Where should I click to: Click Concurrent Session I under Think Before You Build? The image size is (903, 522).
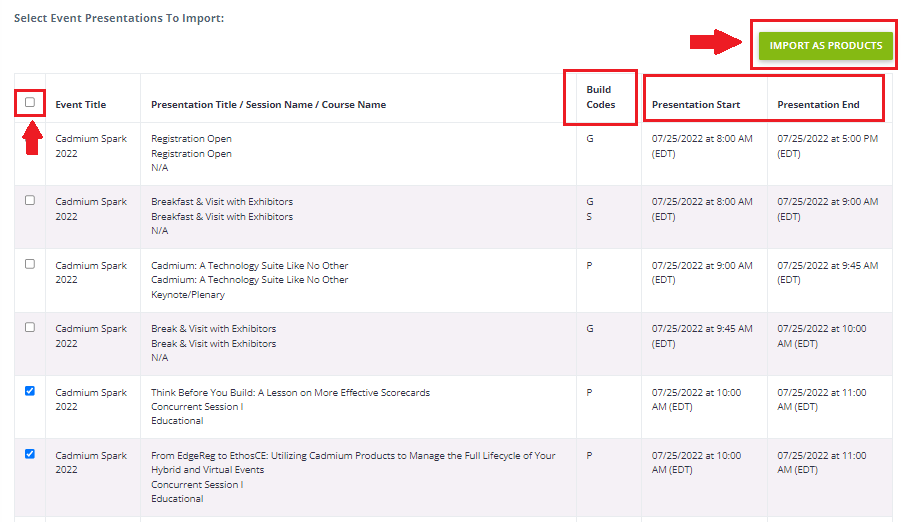pos(197,407)
